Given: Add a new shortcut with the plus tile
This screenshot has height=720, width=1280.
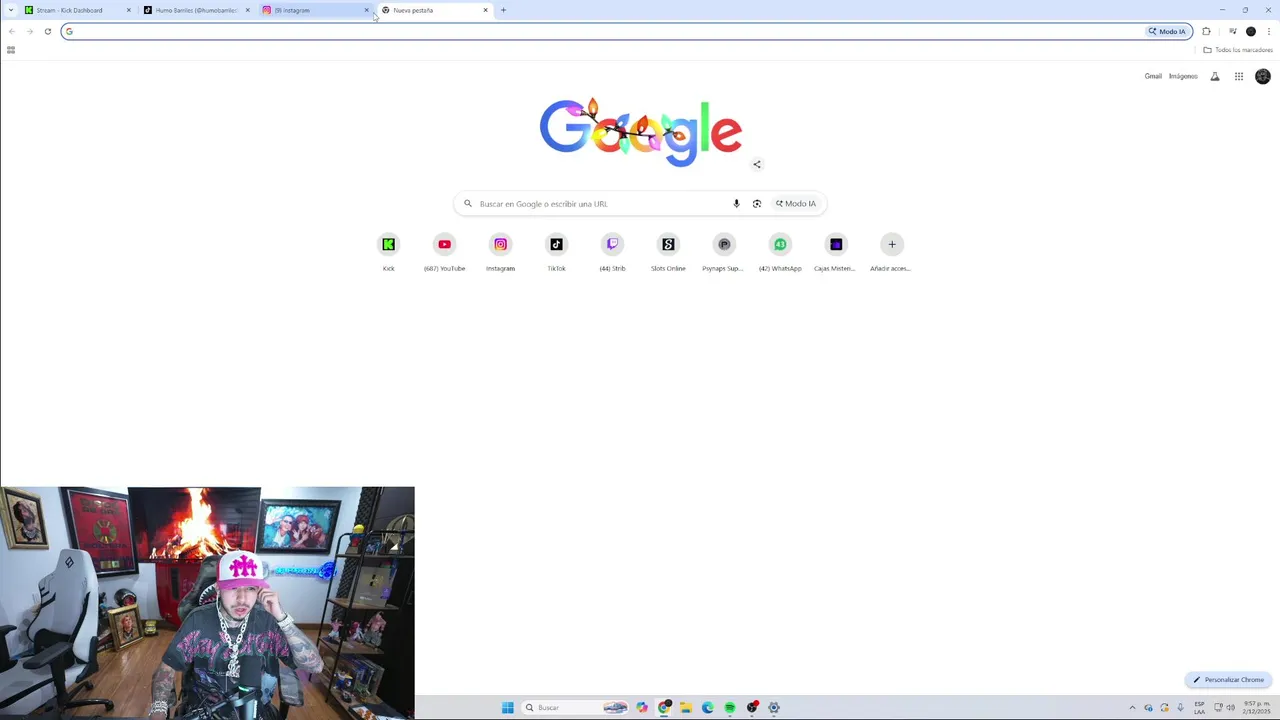Looking at the screenshot, I should tap(892, 252).
